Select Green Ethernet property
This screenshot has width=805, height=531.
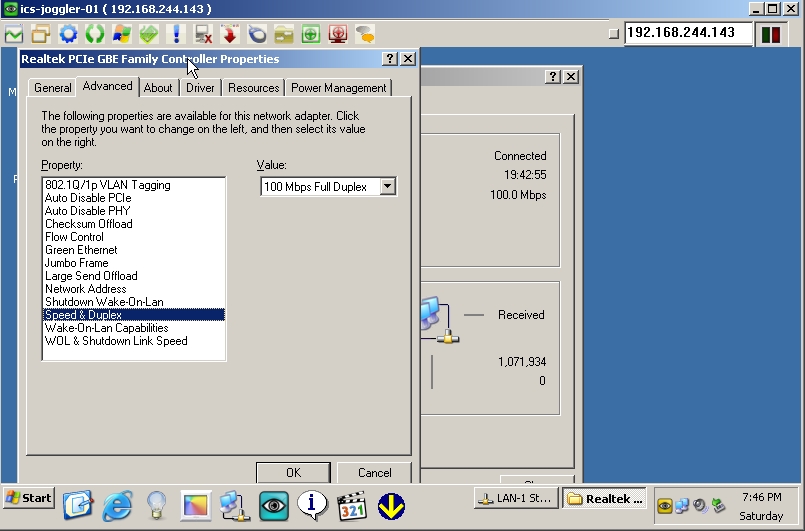(x=133, y=250)
